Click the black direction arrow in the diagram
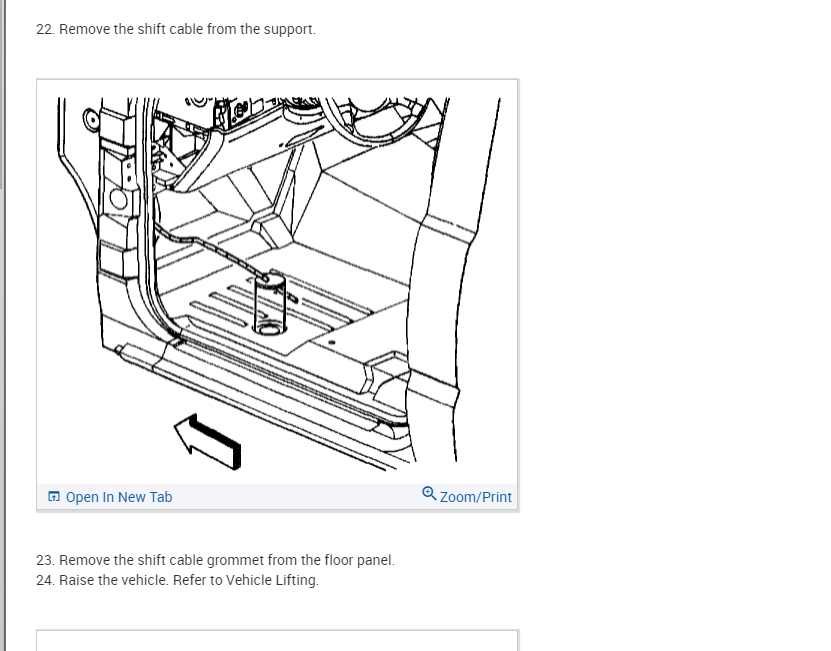831x651 pixels. point(208,443)
